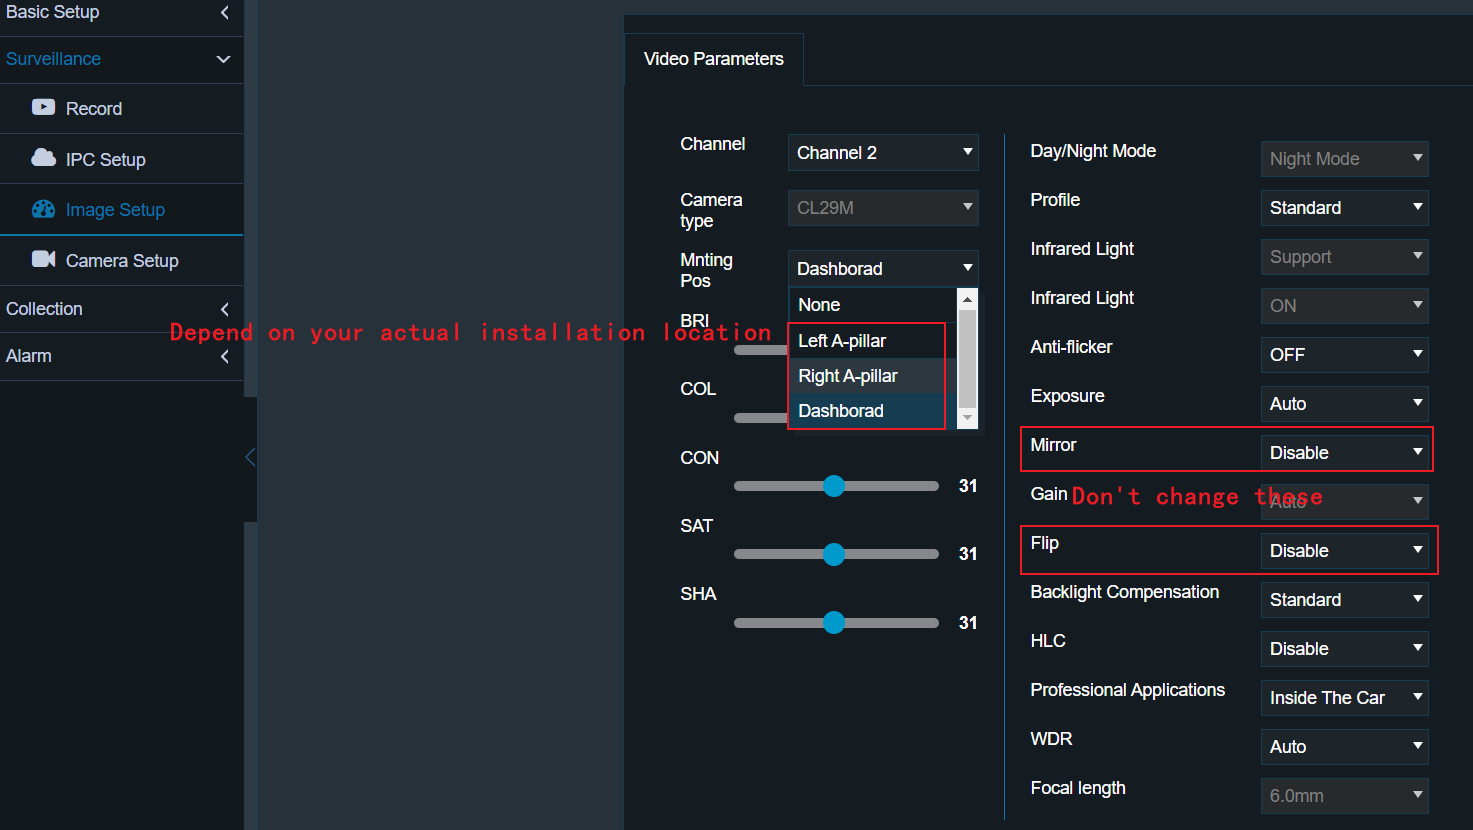Click the Image Setup palette icon
The image size is (1473, 830).
click(x=43, y=209)
